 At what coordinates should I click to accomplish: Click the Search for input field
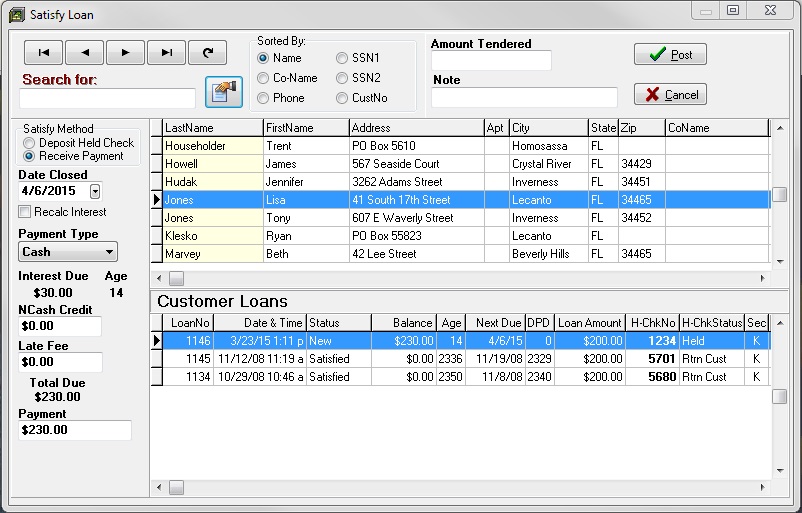click(x=107, y=98)
